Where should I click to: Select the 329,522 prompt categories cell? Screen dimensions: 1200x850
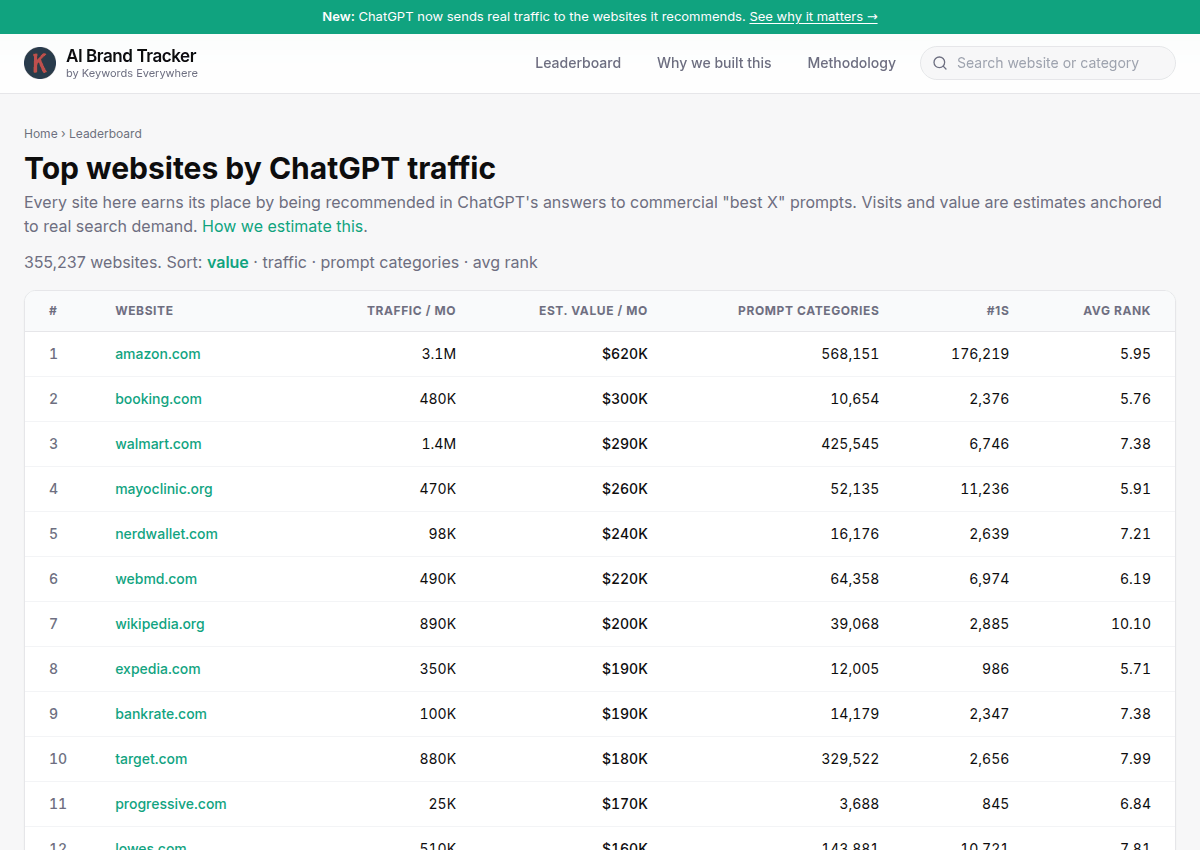tap(850, 759)
